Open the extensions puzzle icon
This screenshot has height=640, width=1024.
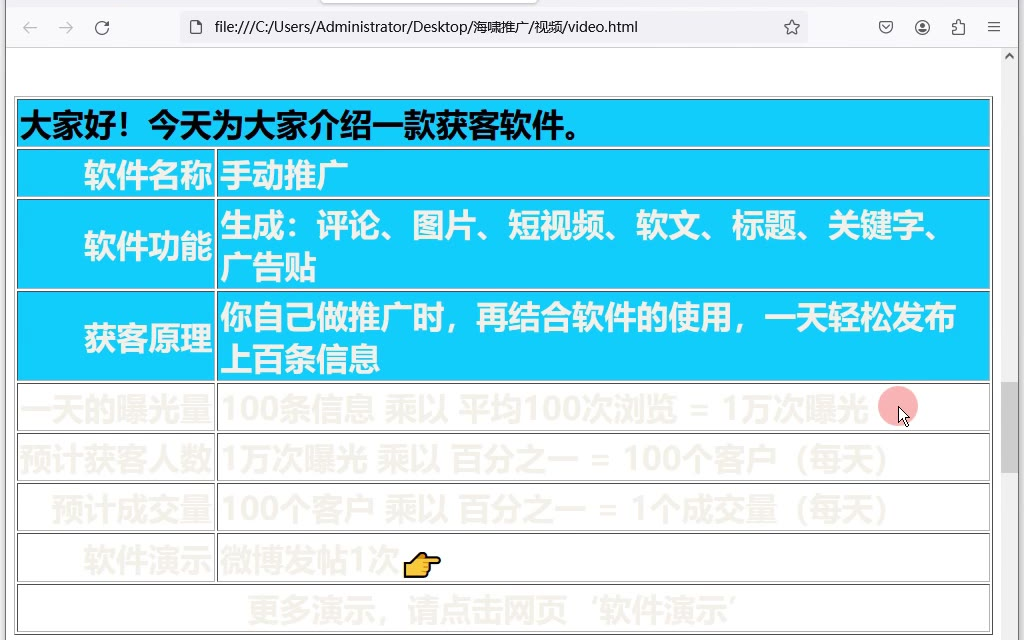point(958,27)
